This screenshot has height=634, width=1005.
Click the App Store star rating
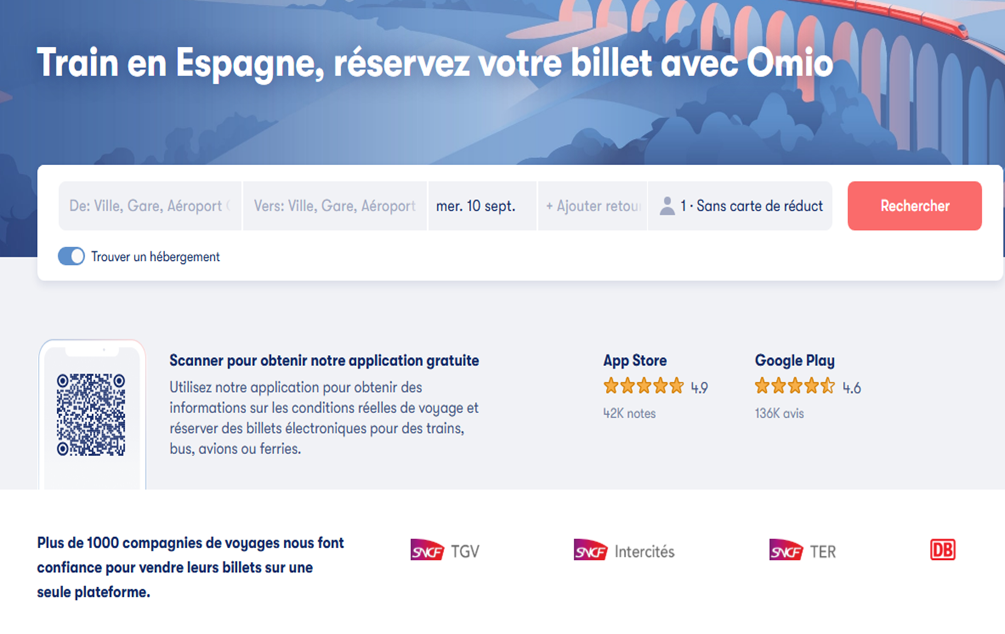point(644,386)
